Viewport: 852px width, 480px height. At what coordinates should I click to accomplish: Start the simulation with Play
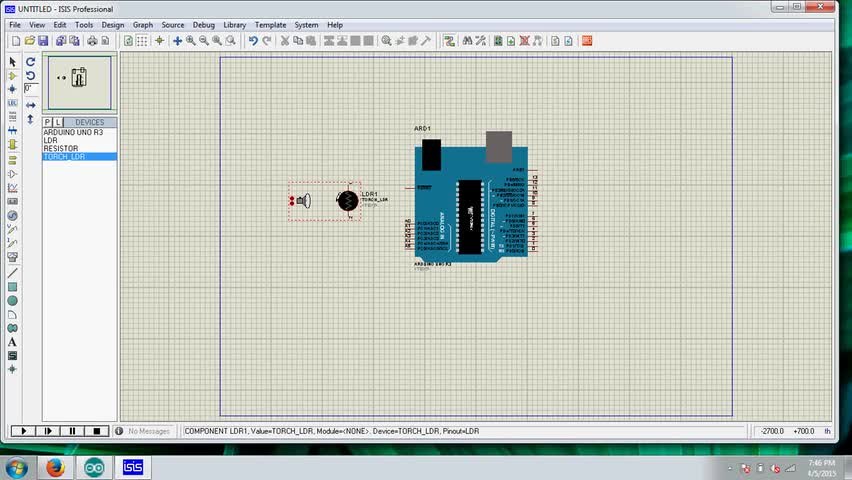click(x=23, y=431)
